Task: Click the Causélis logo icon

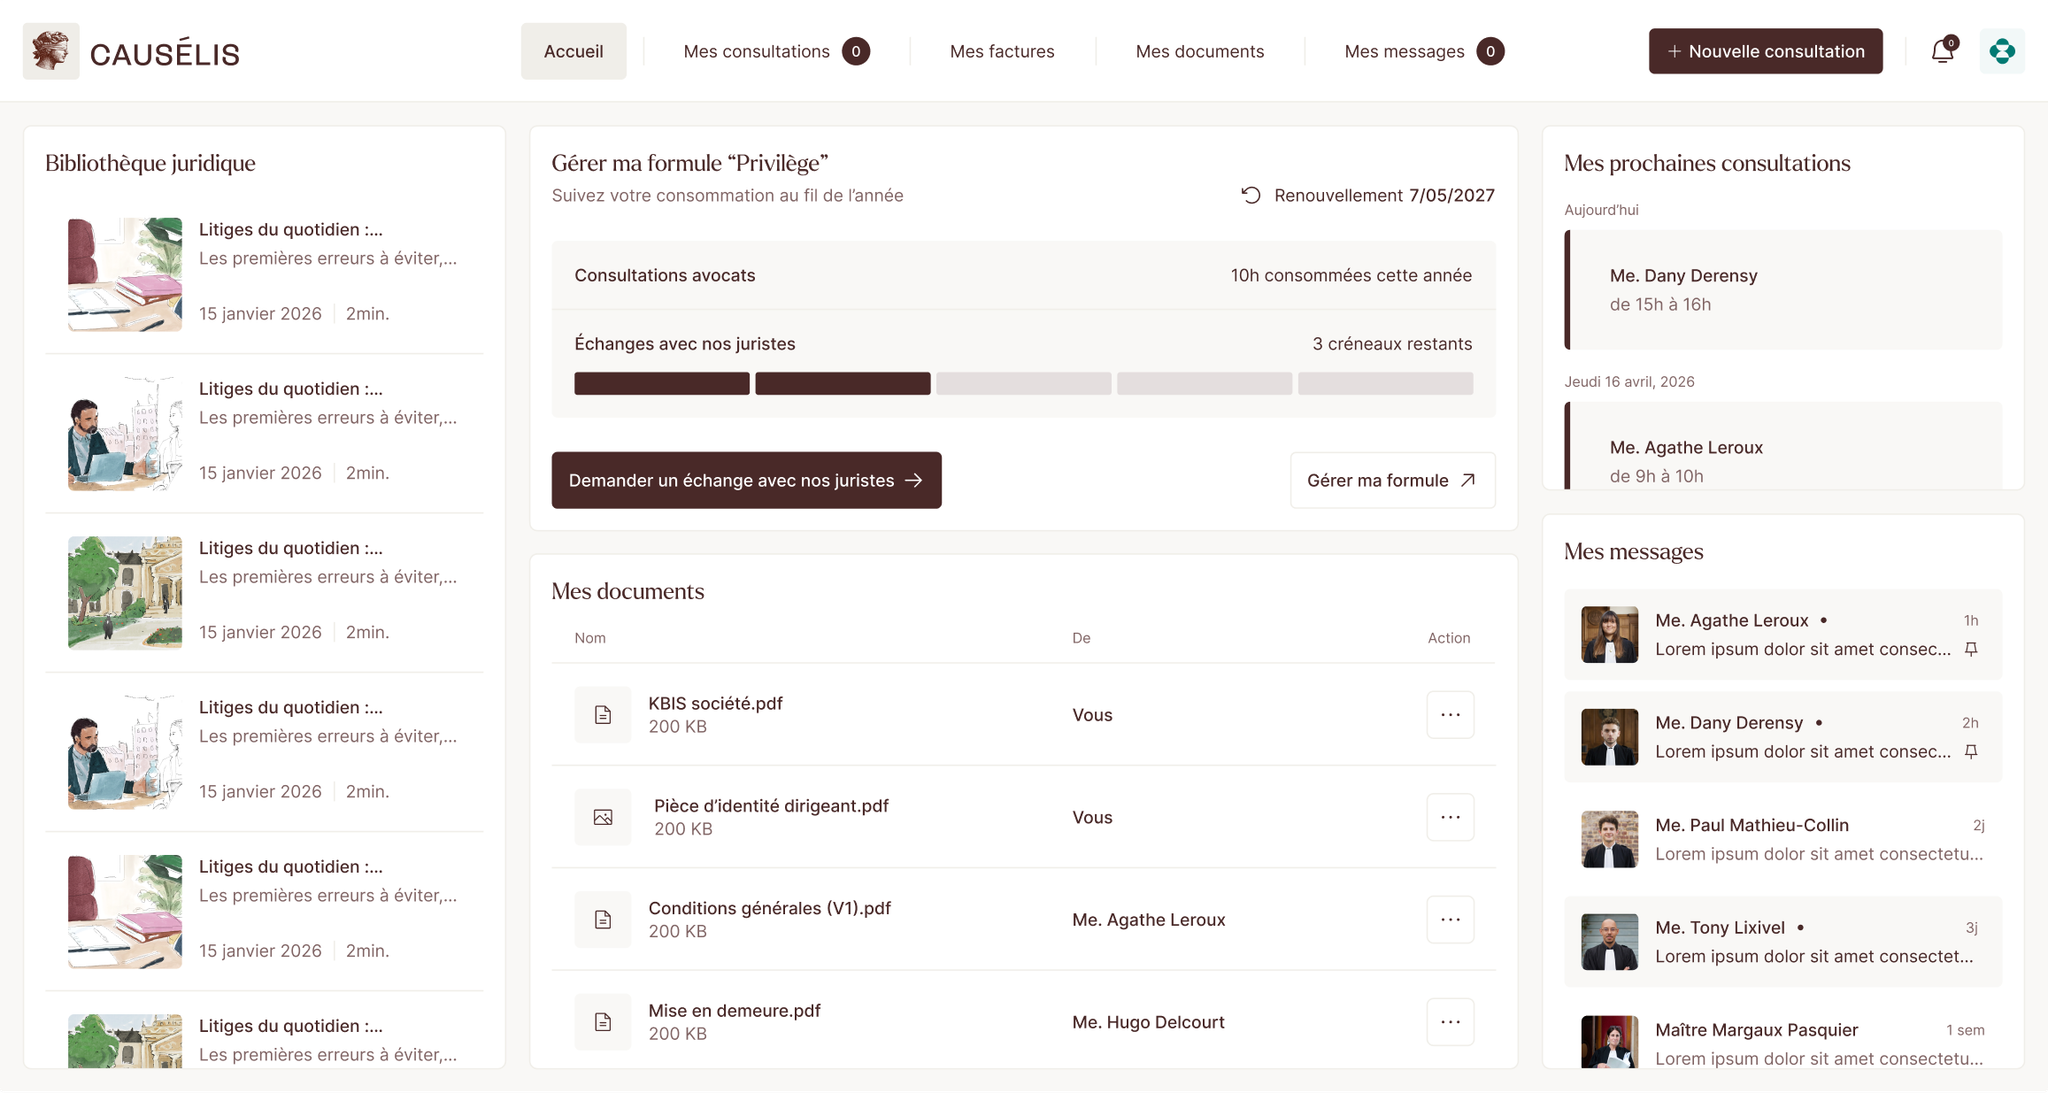Action: (x=51, y=51)
